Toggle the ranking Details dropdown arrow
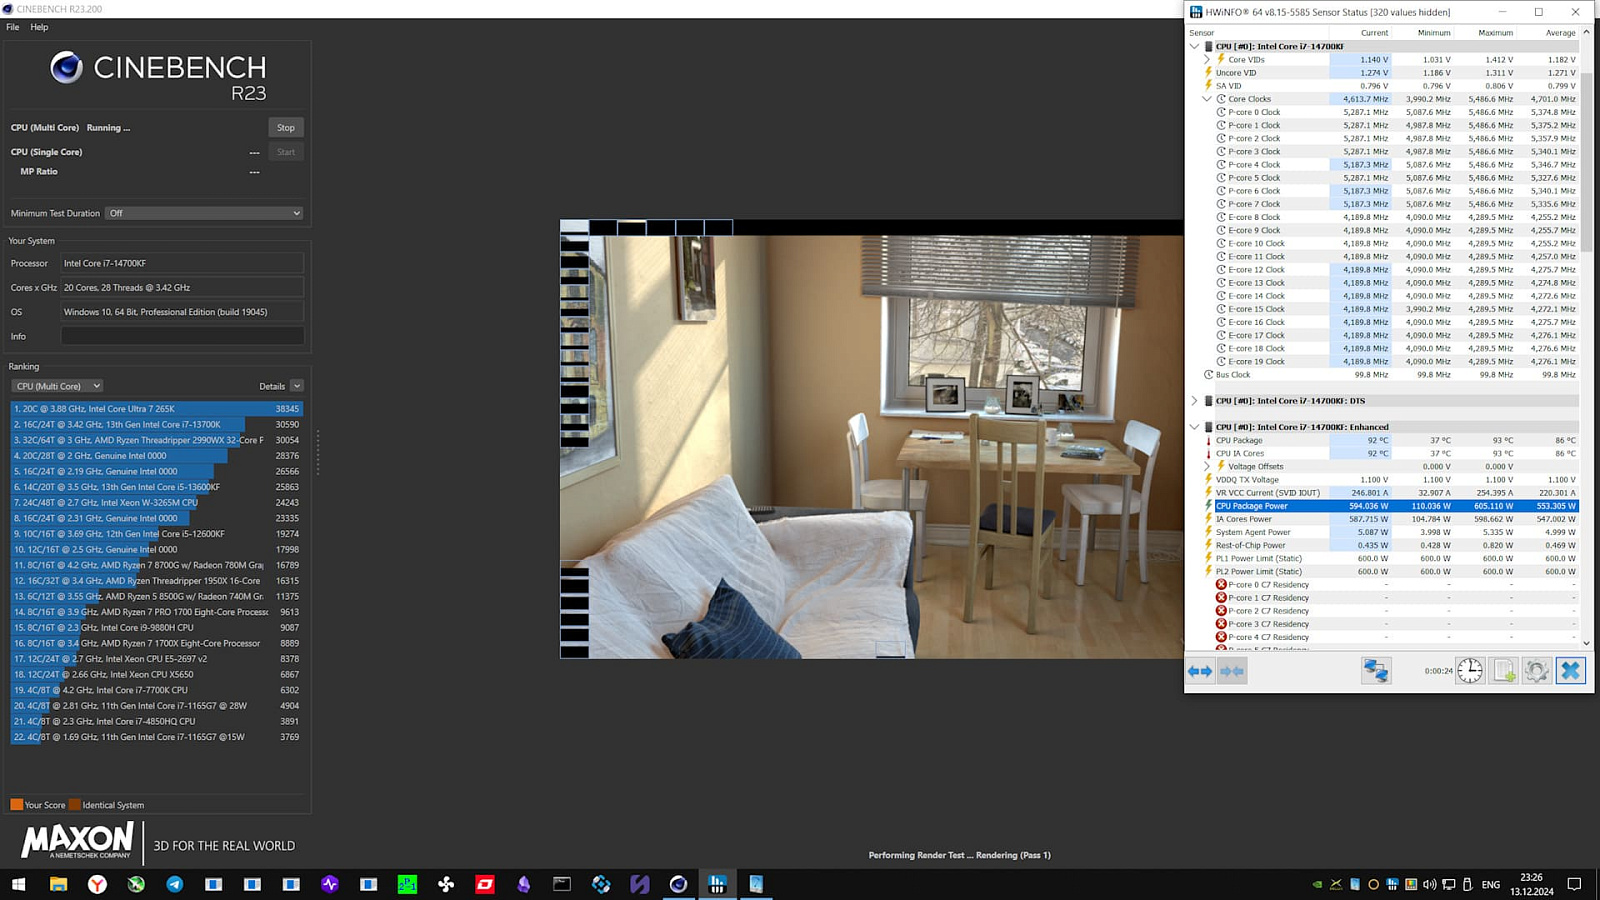1600x900 pixels. click(x=297, y=386)
